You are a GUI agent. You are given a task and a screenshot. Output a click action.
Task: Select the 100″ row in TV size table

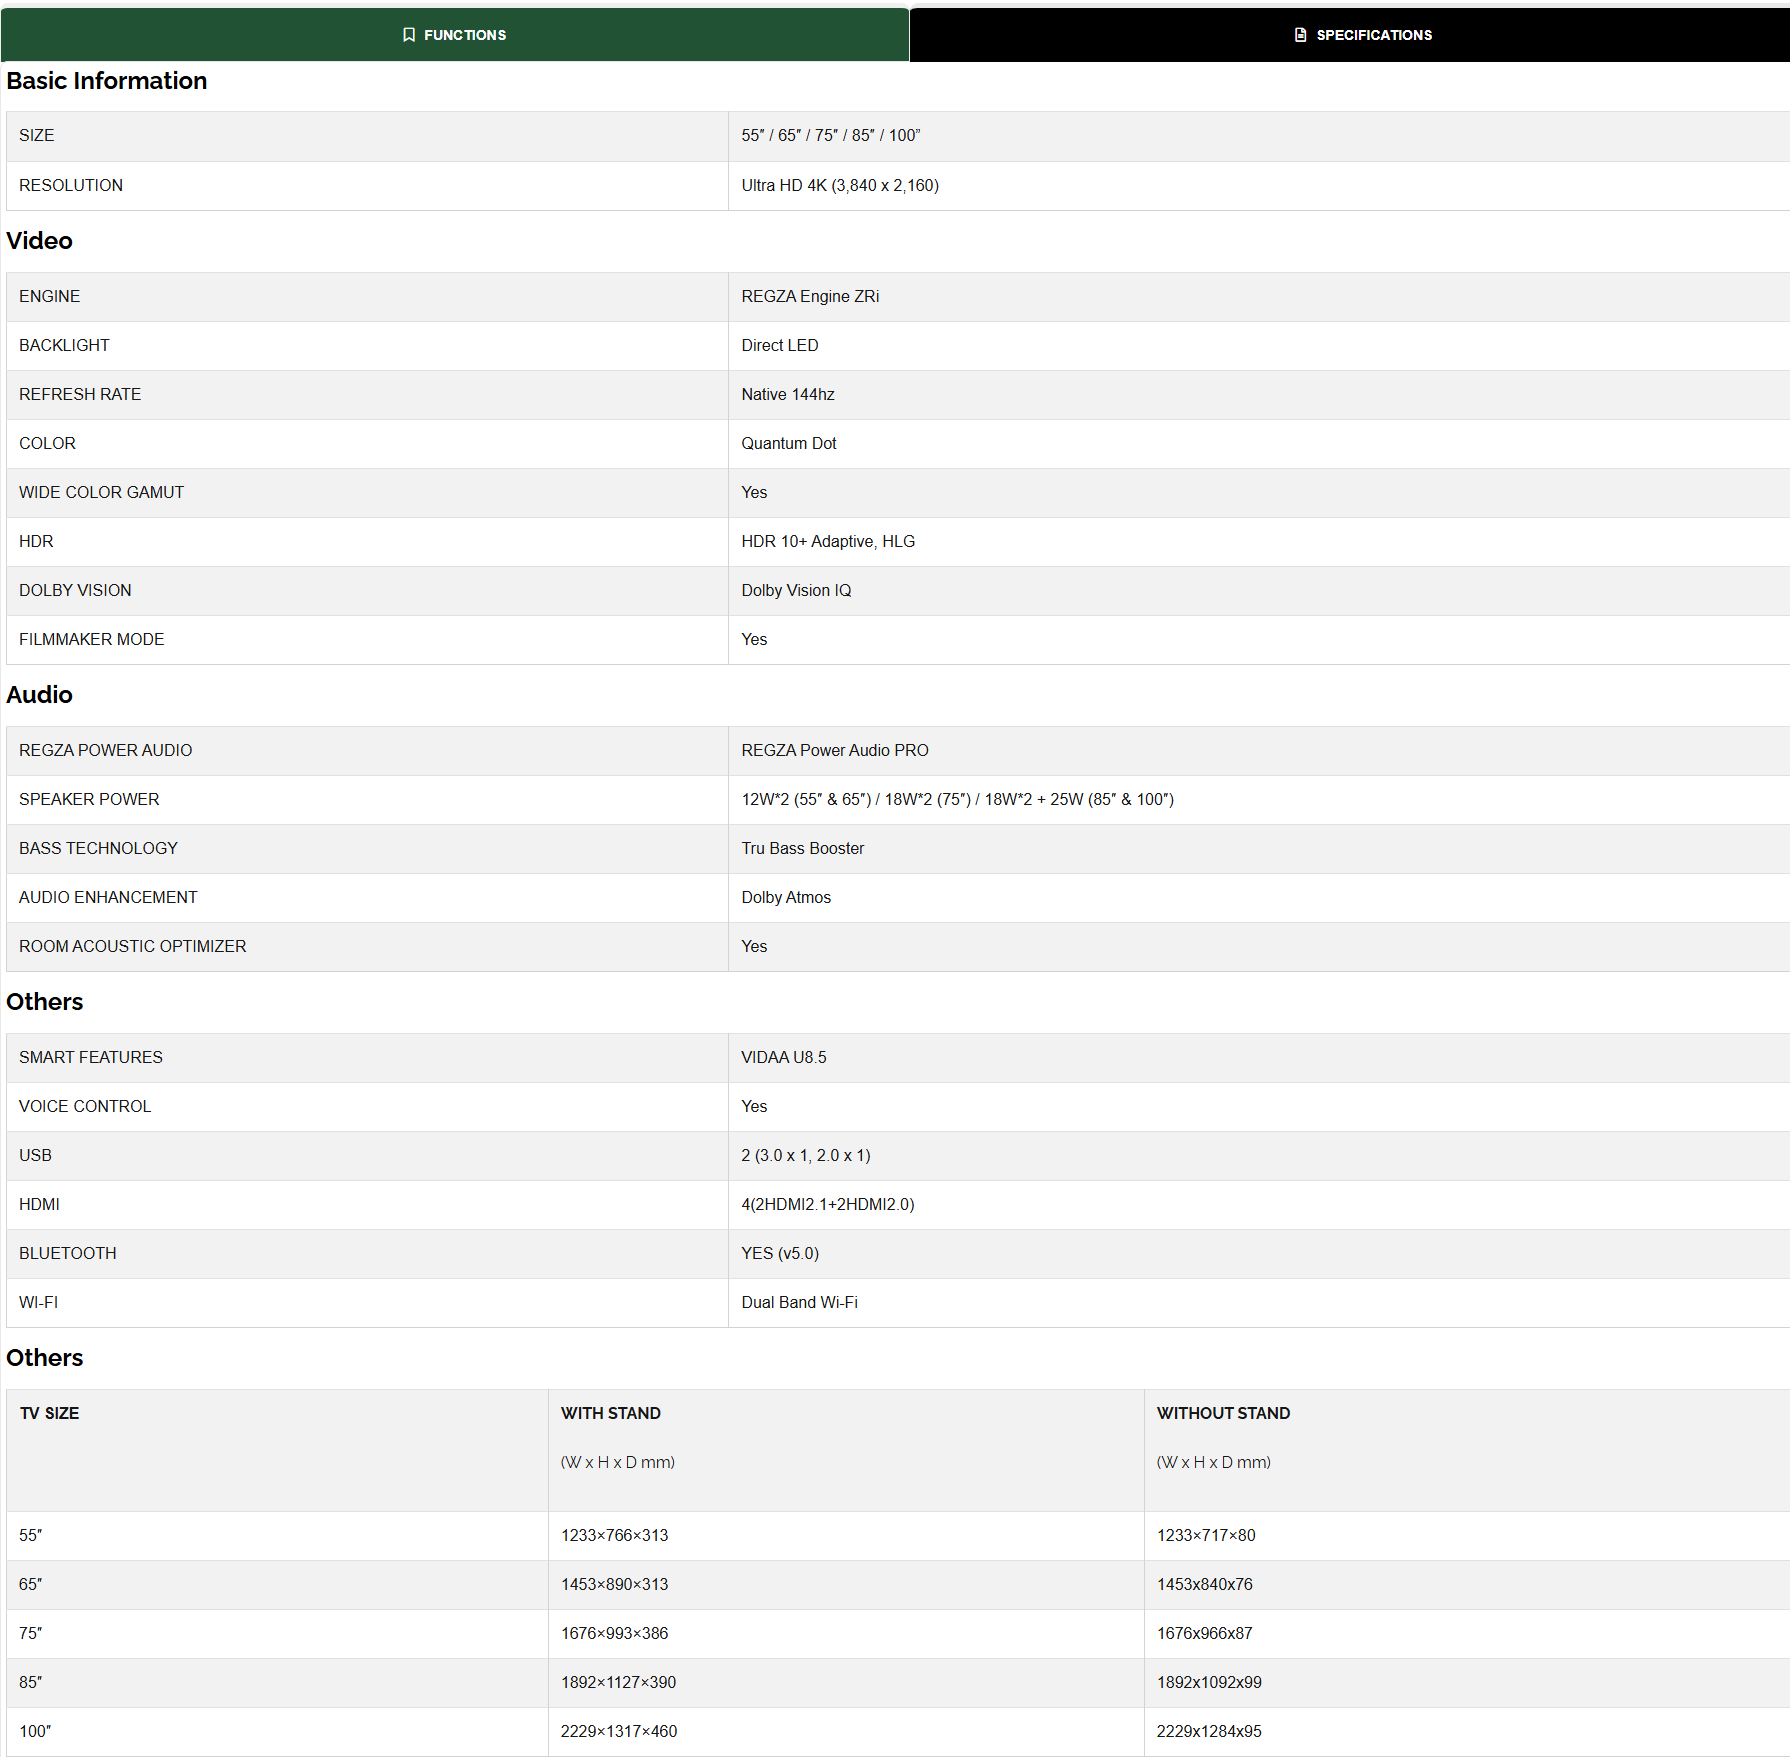[x=35, y=1731]
